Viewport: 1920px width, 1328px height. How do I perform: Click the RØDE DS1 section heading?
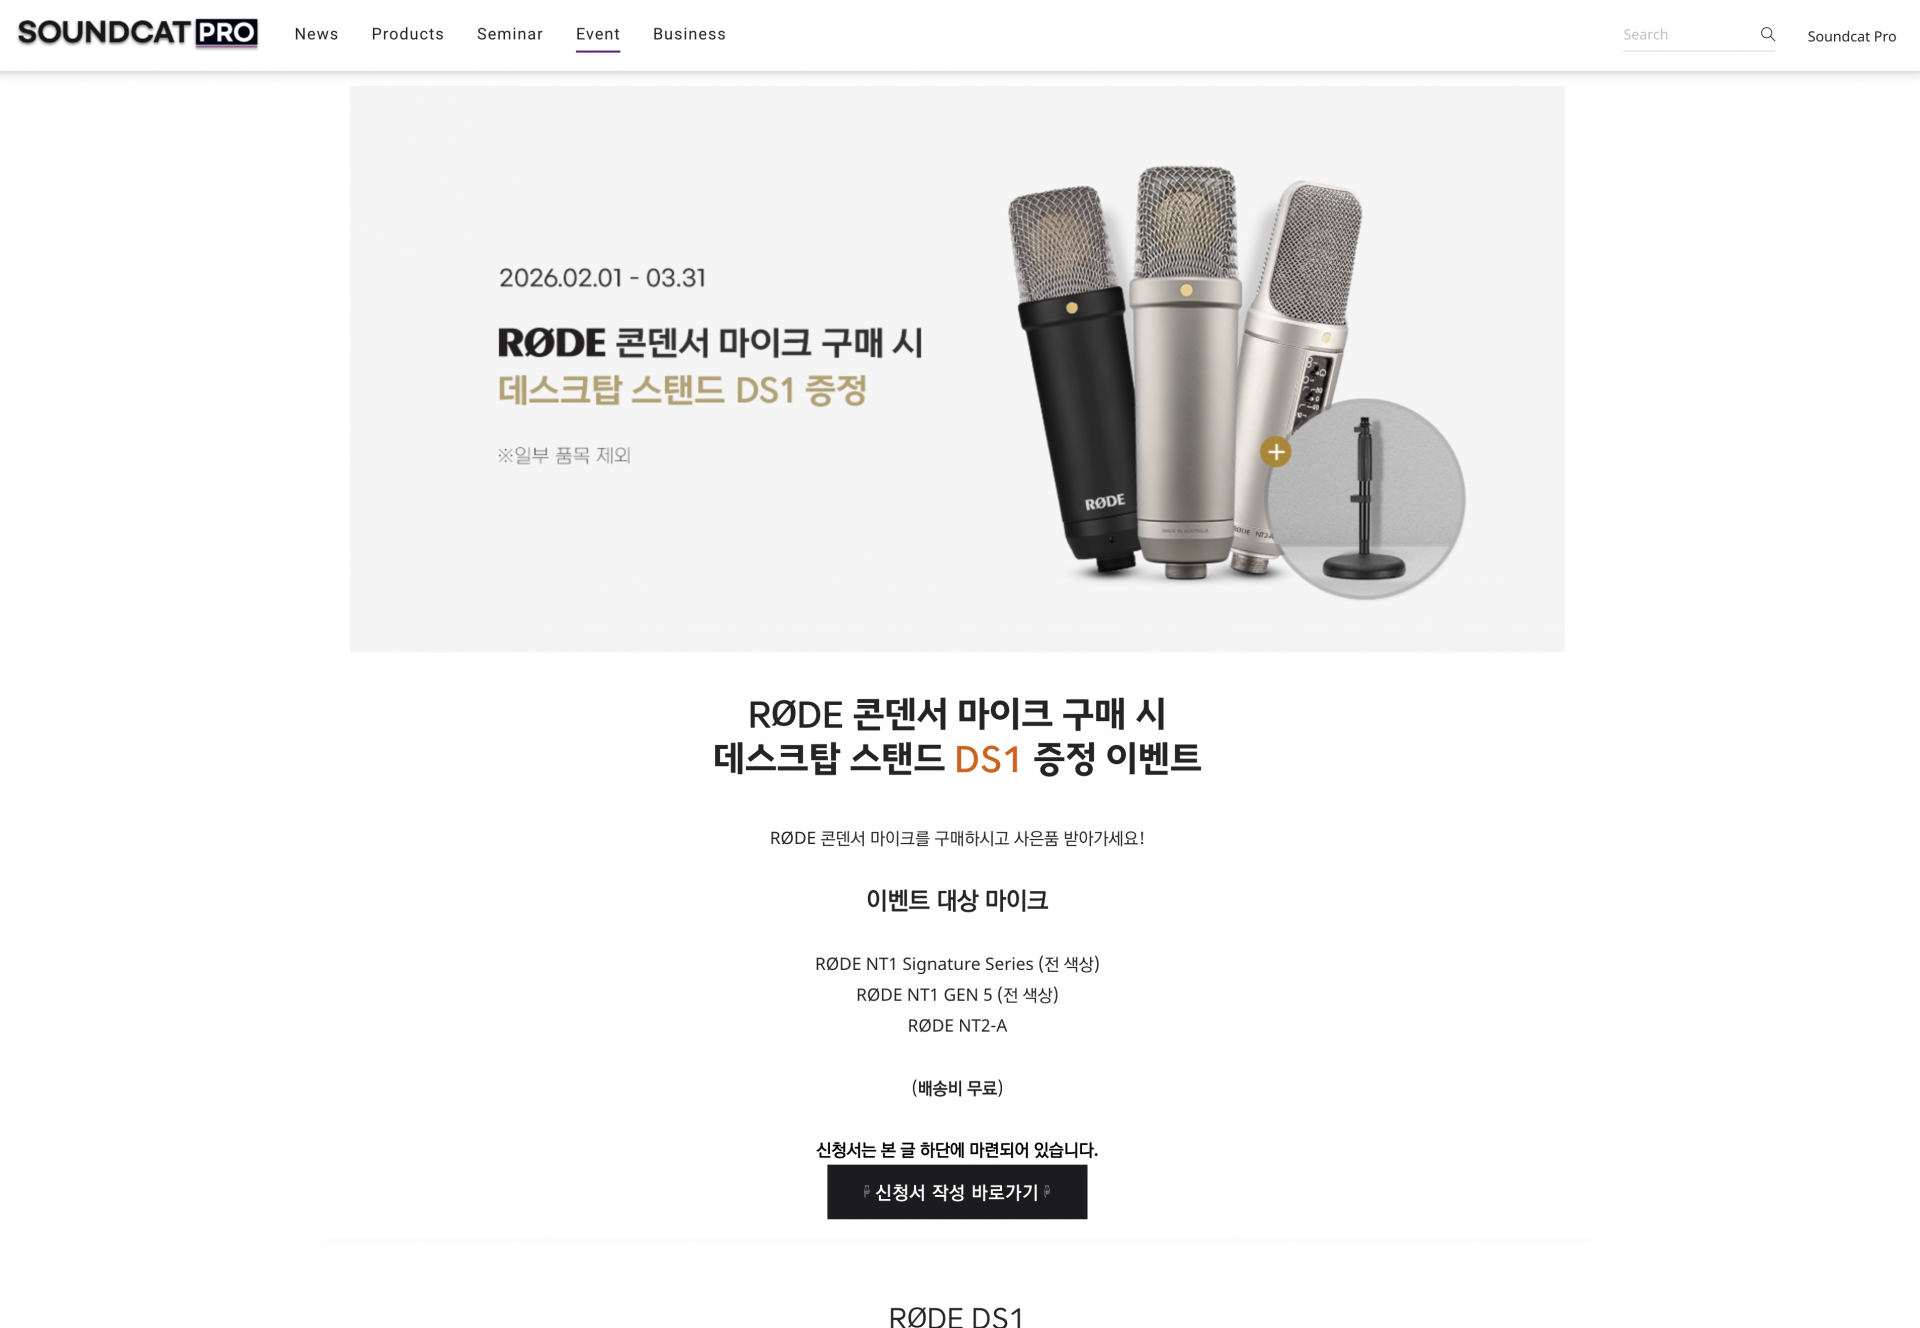tap(957, 1316)
